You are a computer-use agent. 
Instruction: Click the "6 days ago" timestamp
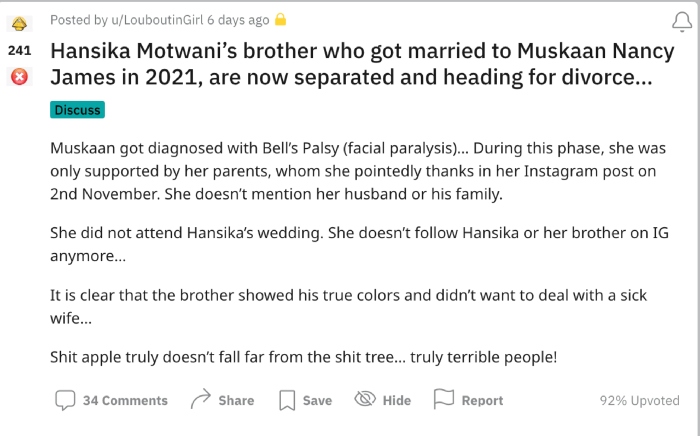pos(238,19)
